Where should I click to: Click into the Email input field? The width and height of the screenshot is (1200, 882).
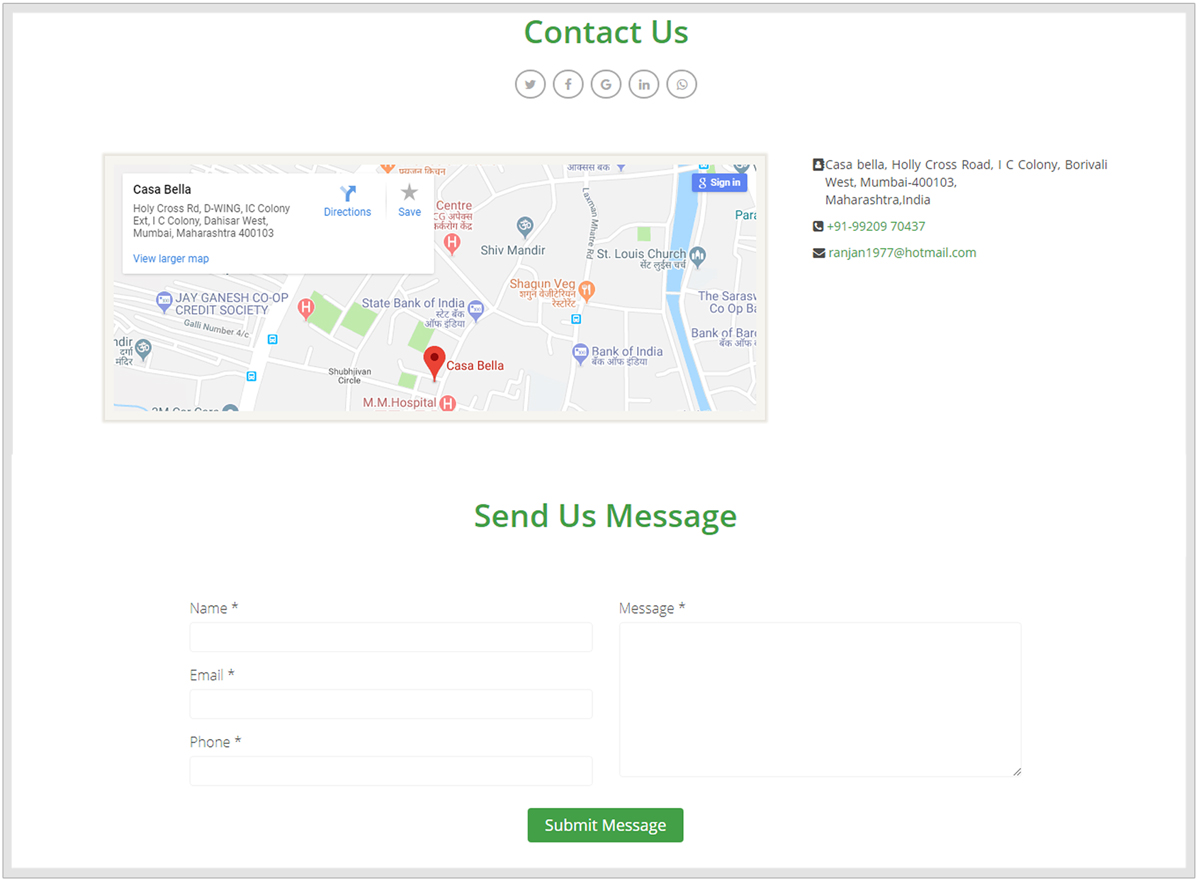coord(391,704)
